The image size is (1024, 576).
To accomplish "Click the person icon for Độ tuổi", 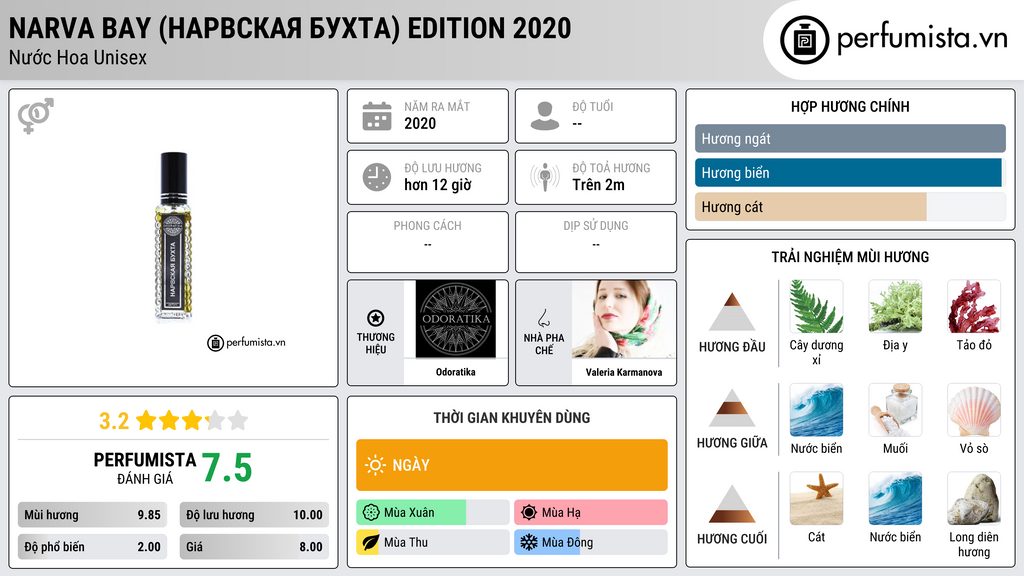I will coord(545,116).
